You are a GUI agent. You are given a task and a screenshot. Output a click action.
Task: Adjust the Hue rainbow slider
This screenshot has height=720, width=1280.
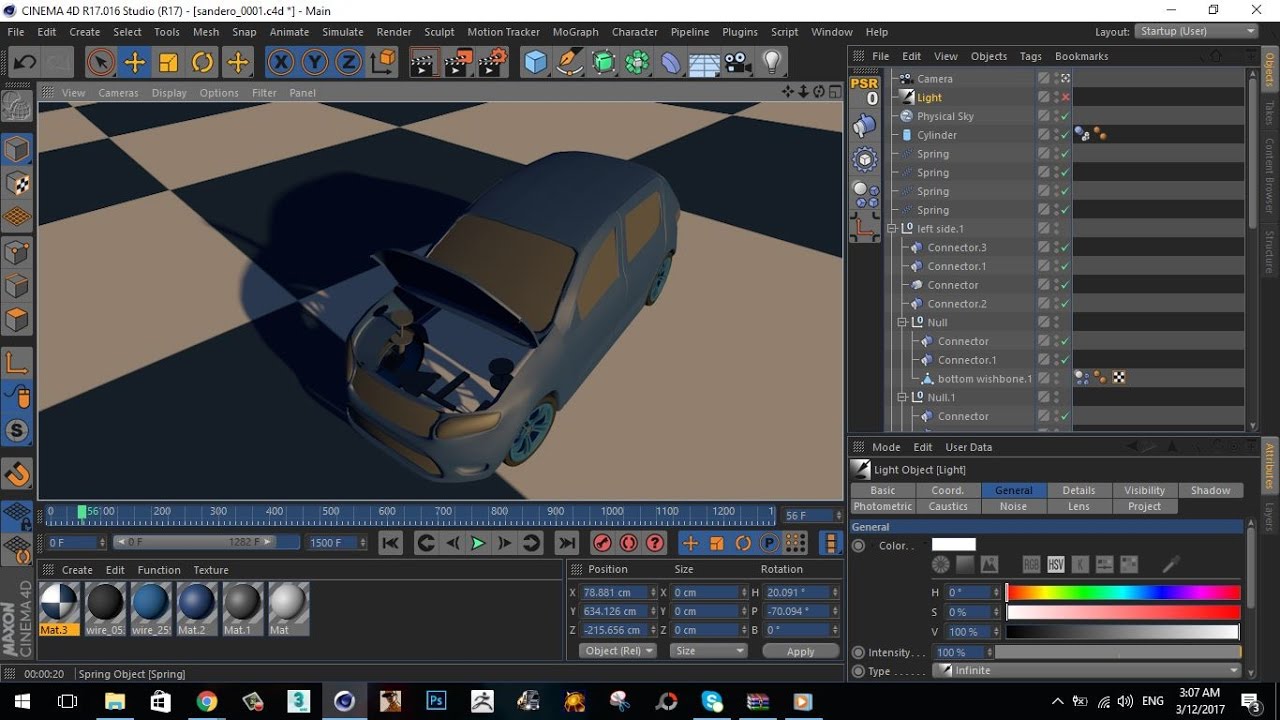[1123, 592]
